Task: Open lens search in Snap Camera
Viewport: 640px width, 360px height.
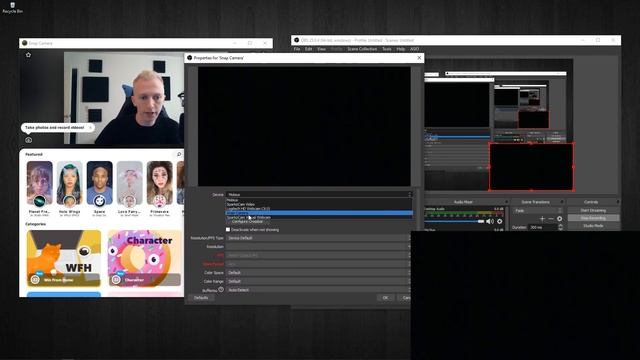Action: pyautogui.click(x=179, y=154)
